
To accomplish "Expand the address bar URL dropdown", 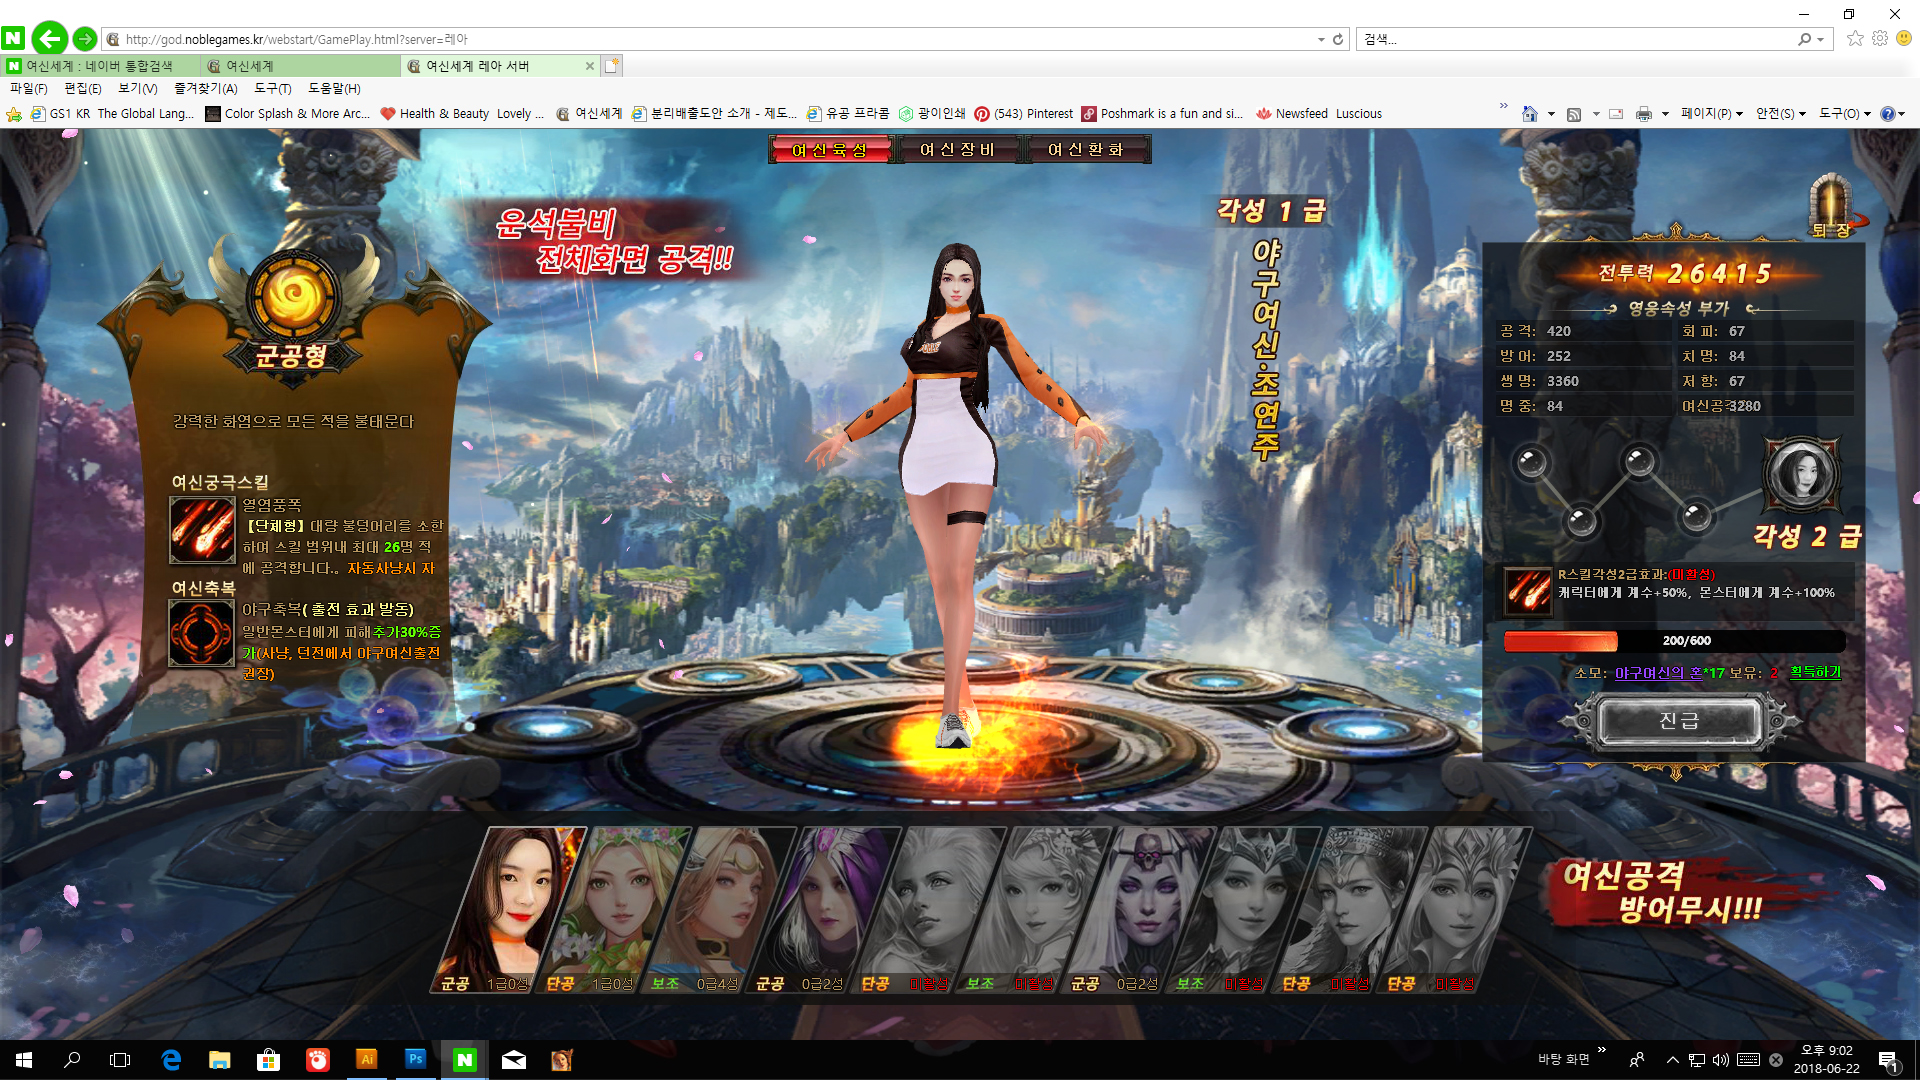I will click(1321, 39).
